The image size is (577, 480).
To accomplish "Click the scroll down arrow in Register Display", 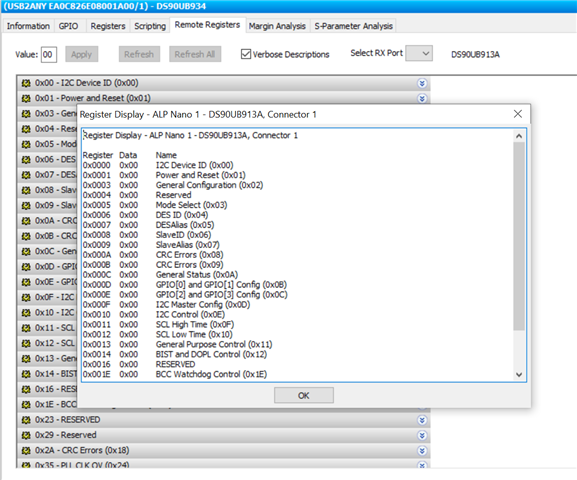I will pyautogui.click(x=519, y=375).
